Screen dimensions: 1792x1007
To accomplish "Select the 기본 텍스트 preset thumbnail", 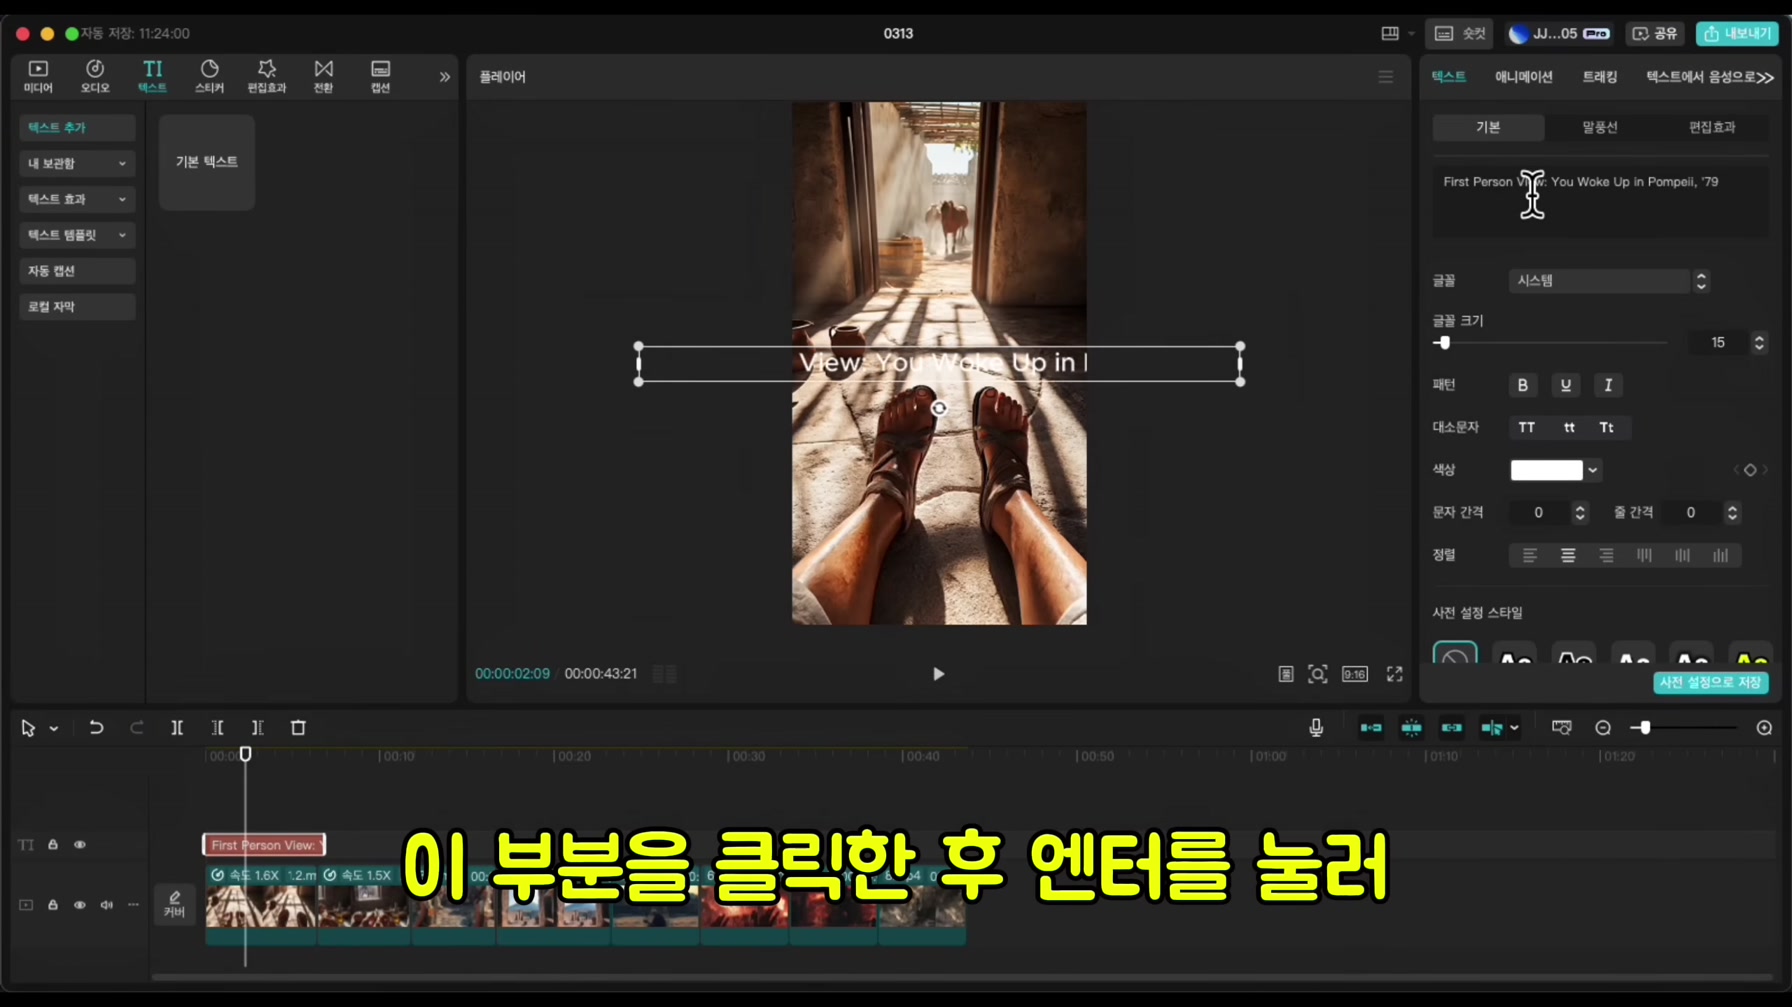I will (x=207, y=162).
